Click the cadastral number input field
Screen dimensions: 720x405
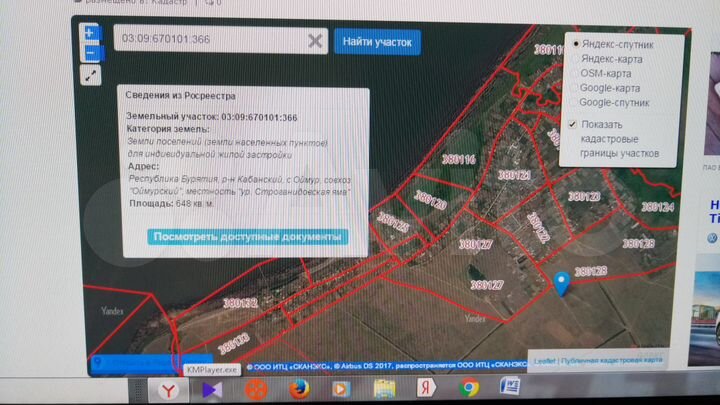pos(210,41)
